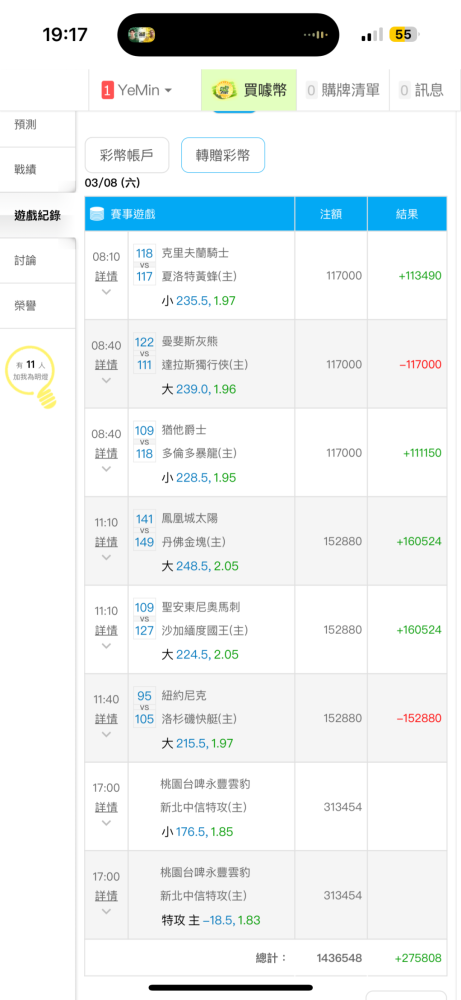Switch to the 預測 sidebar tab
Viewport: 461px width, 1000px height.
[x=26, y=124]
